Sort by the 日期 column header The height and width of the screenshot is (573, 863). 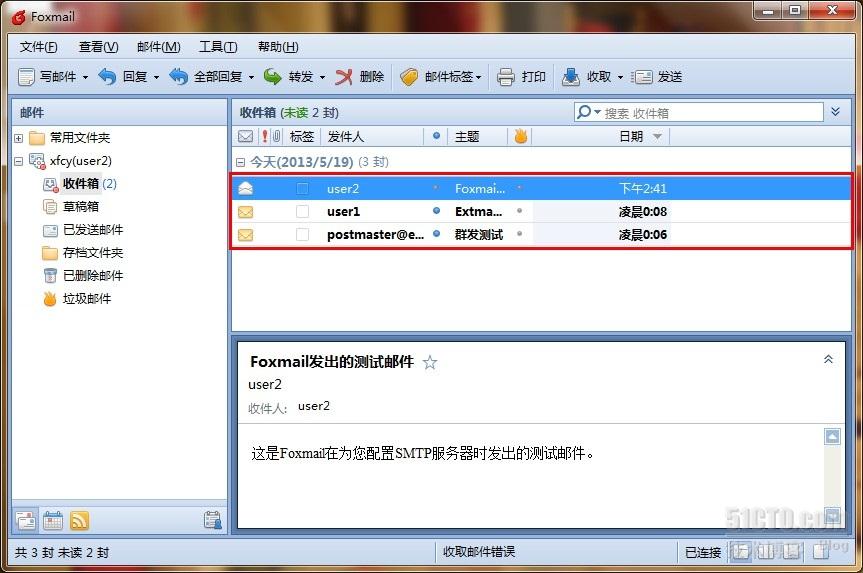tap(631, 137)
